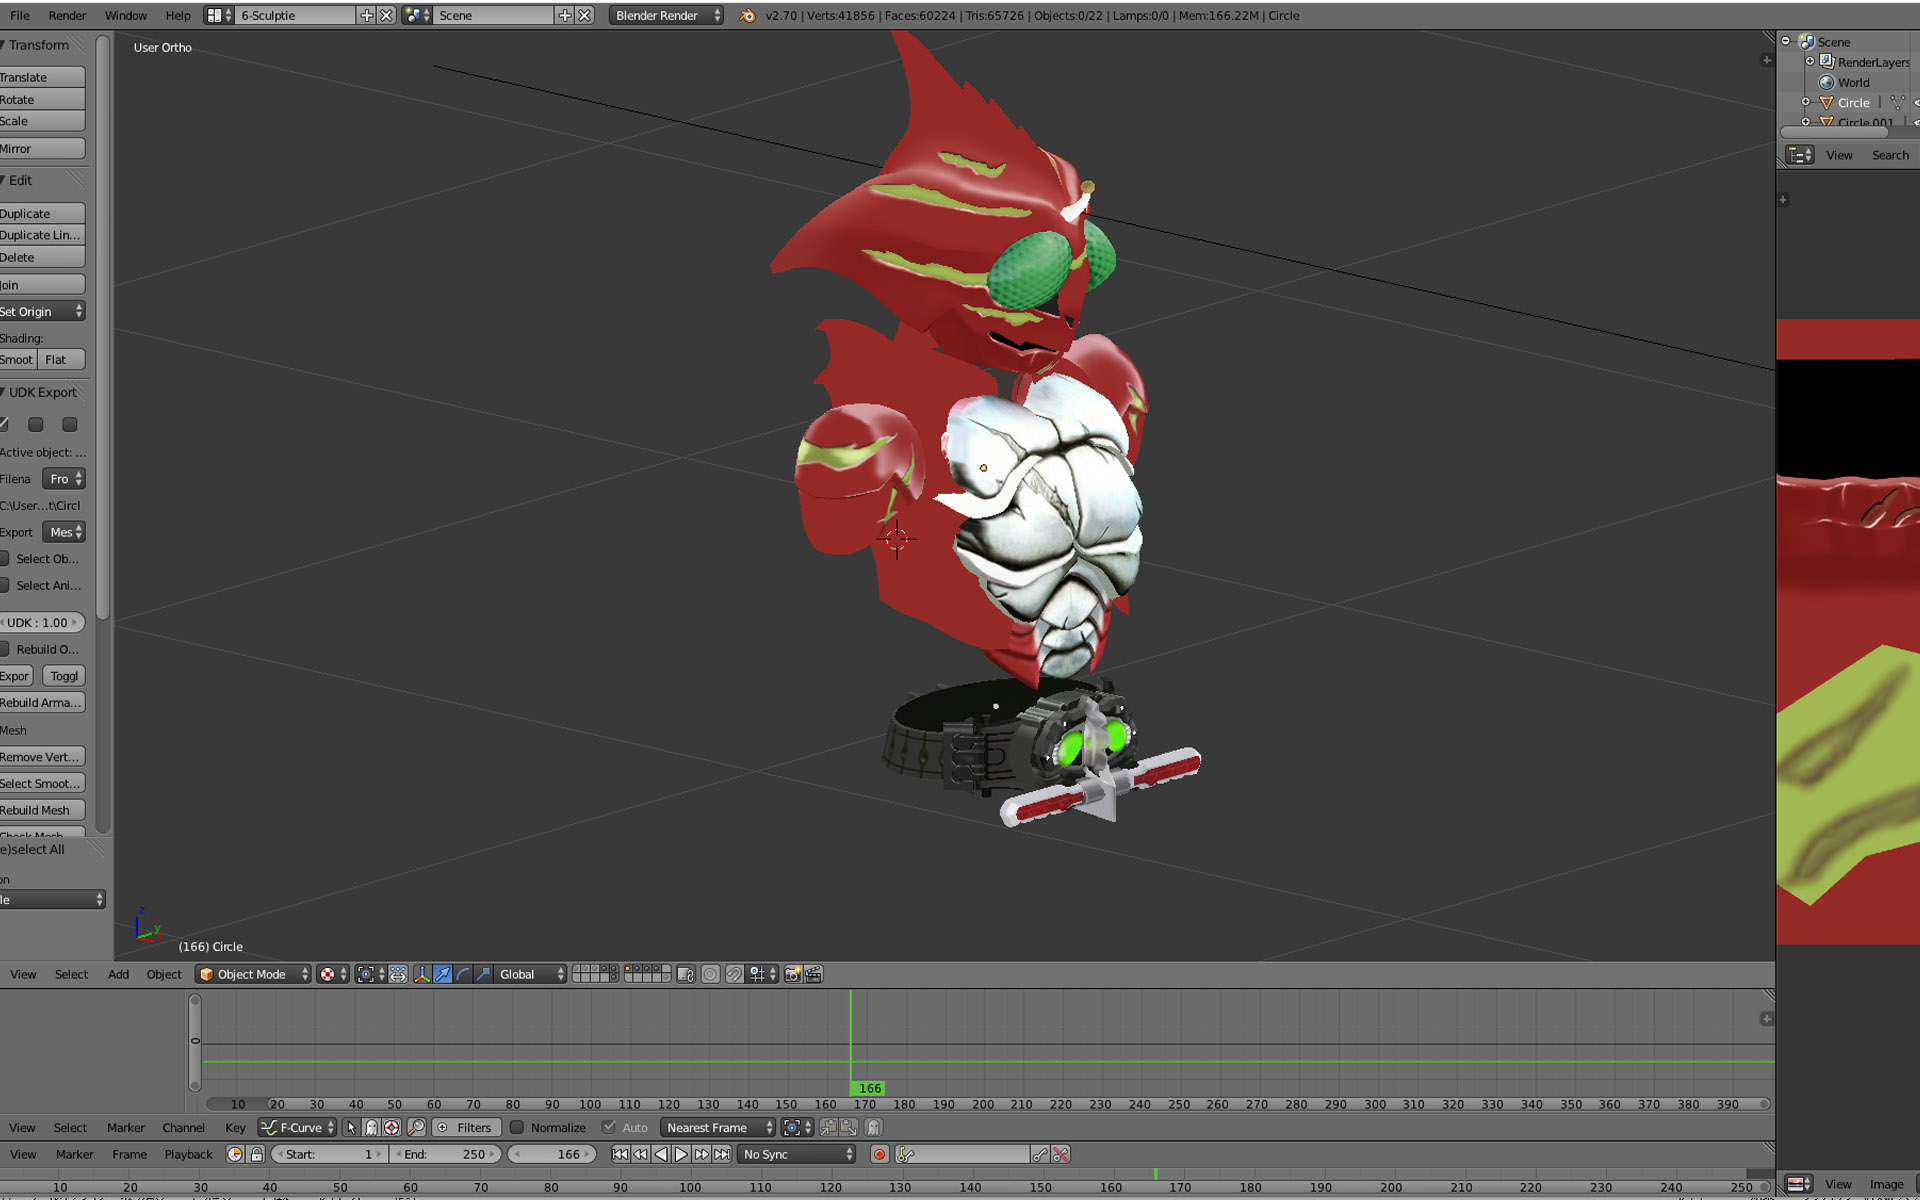Click delete keyframe crossed-key icon

(x=1061, y=1154)
